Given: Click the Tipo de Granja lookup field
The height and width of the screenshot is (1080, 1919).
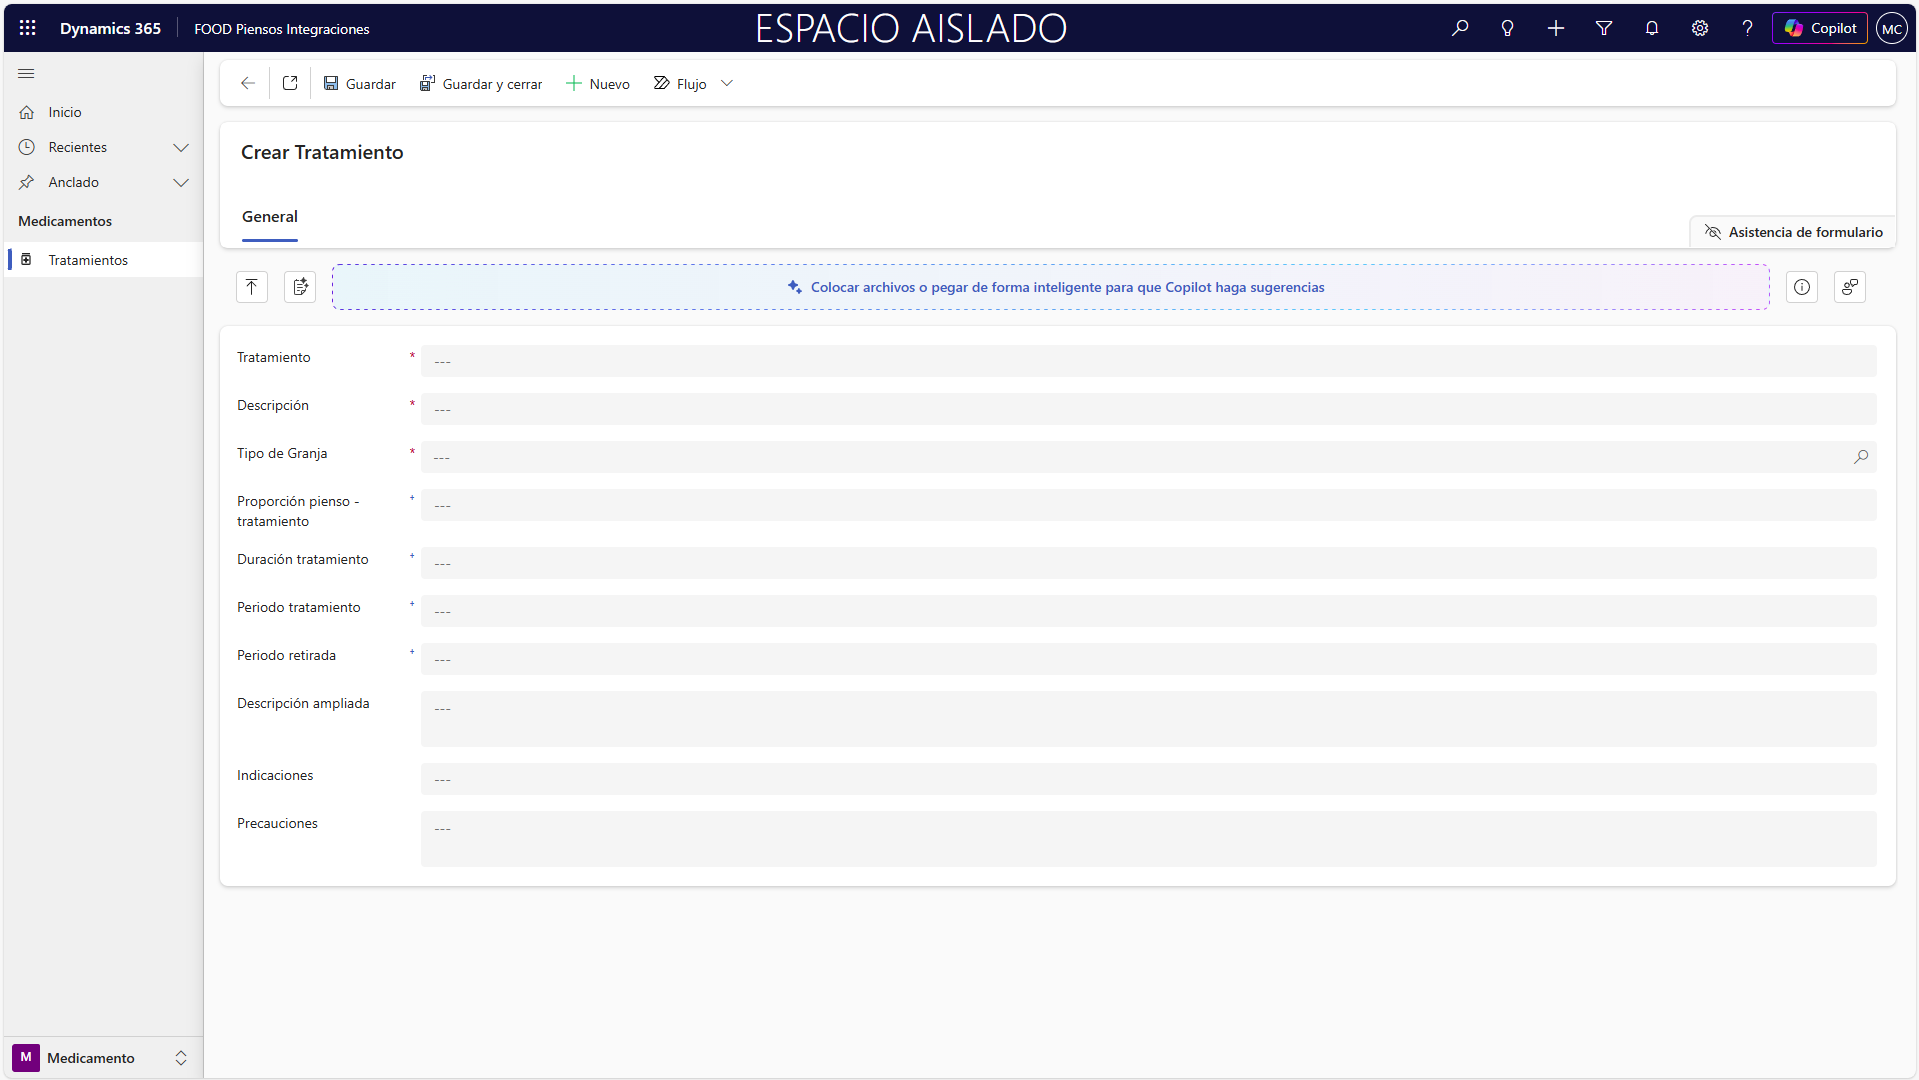Looking at the screenshot, I should point(1140,457).
